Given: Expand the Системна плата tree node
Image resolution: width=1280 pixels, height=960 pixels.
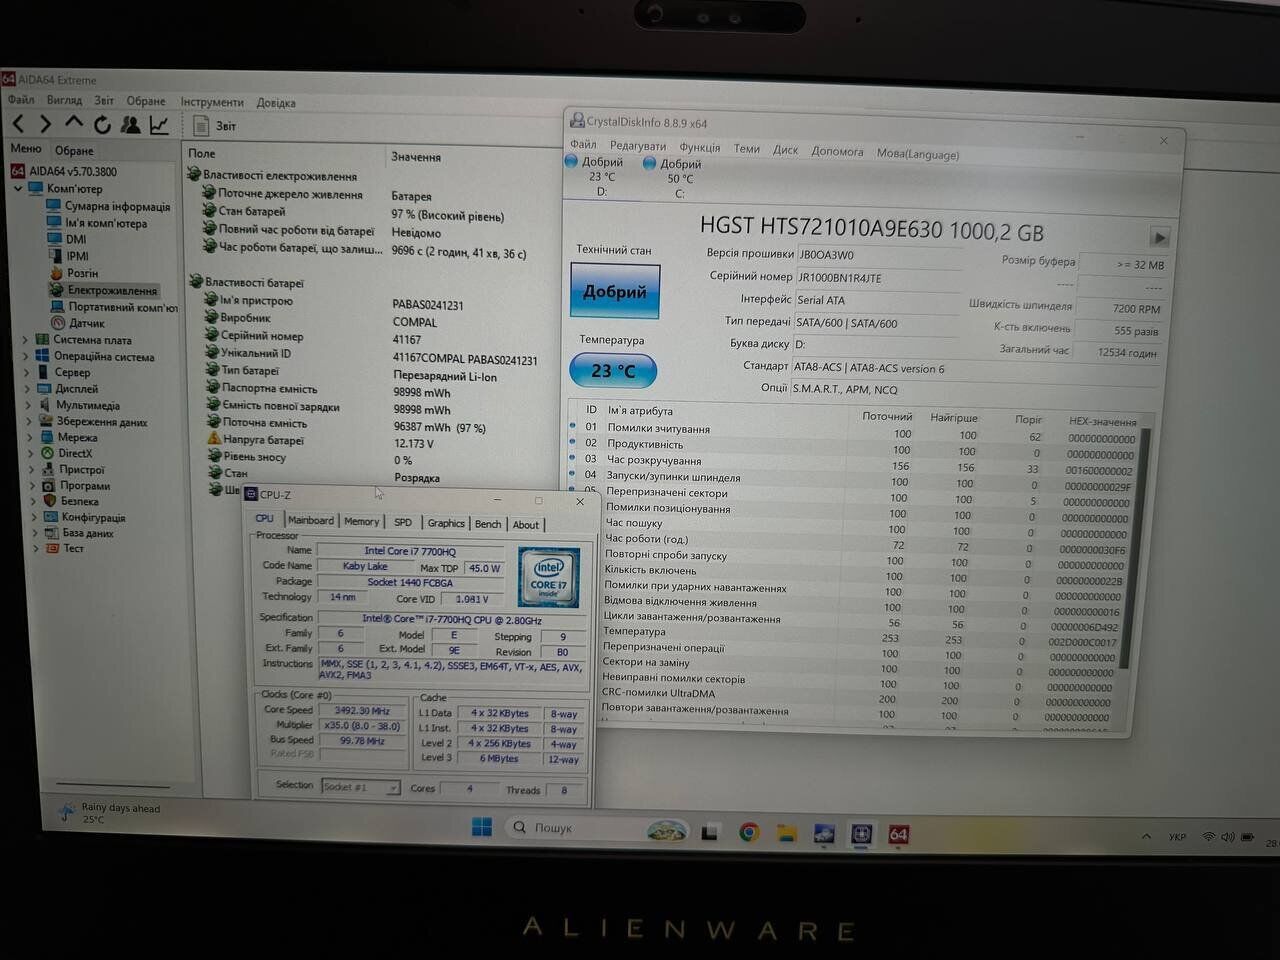Looking at the screenshot, I should tap(26, 340).
